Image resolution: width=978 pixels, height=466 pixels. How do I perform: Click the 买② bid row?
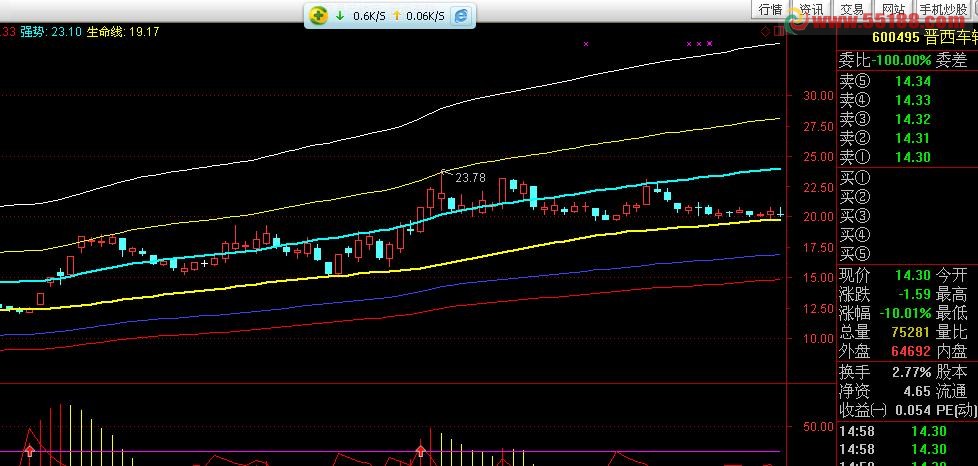tap(908, 197)
